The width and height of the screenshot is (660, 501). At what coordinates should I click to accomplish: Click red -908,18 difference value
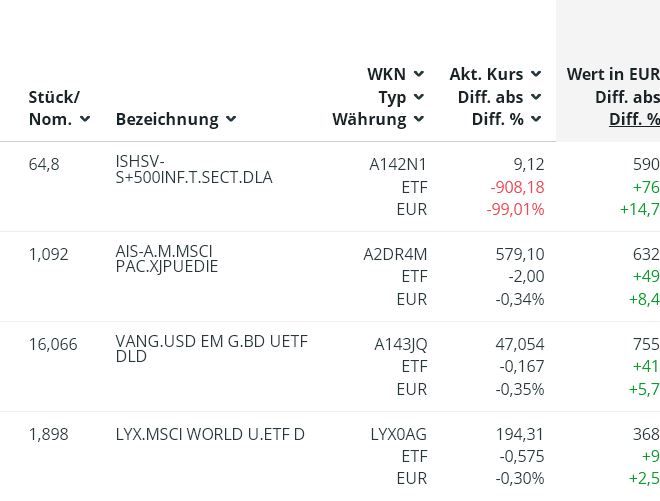517,187
